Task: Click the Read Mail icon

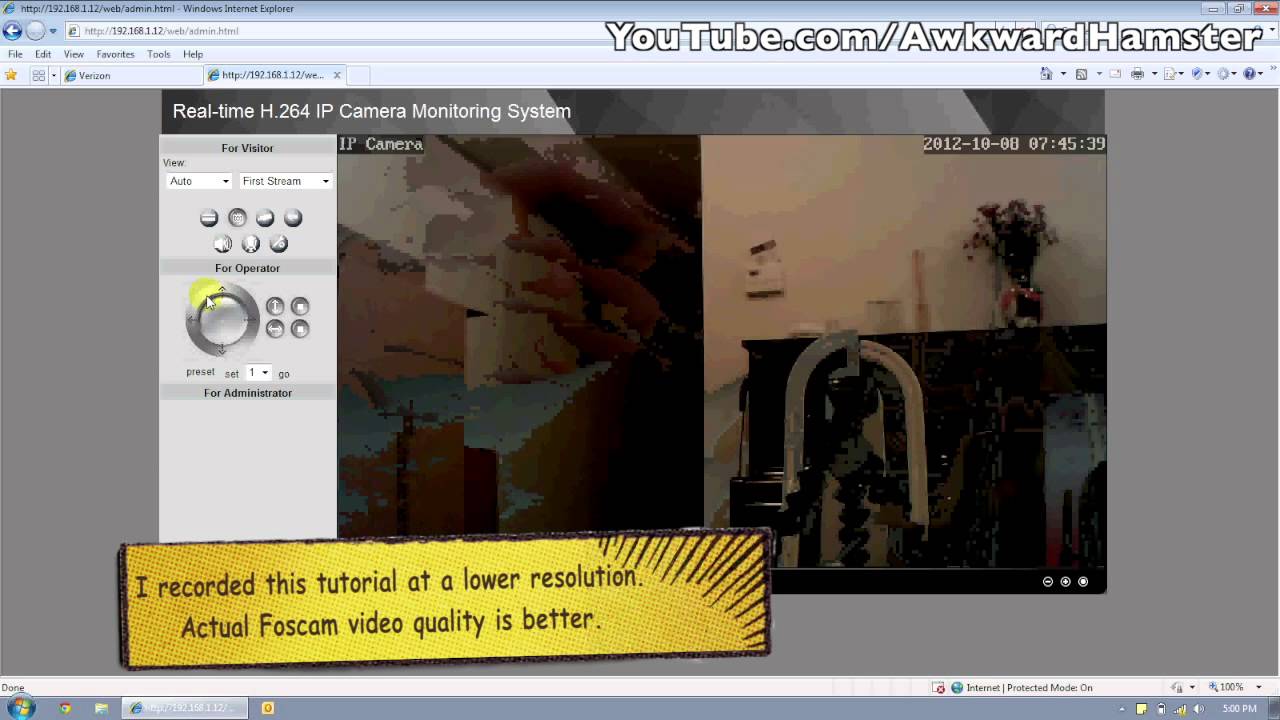Action: 1116,73
